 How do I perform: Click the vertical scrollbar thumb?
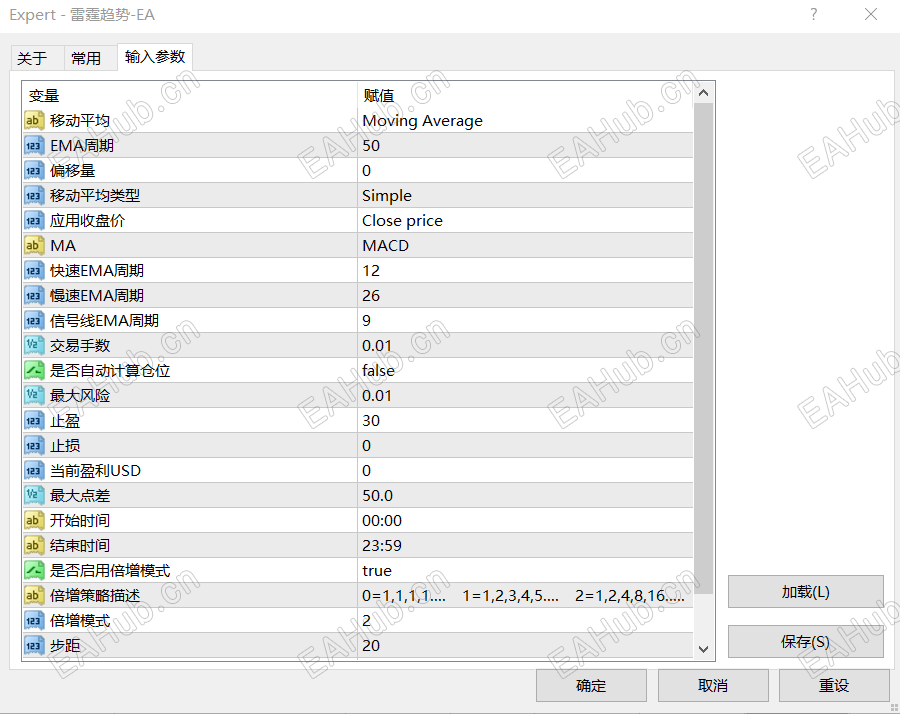[704, 348]
